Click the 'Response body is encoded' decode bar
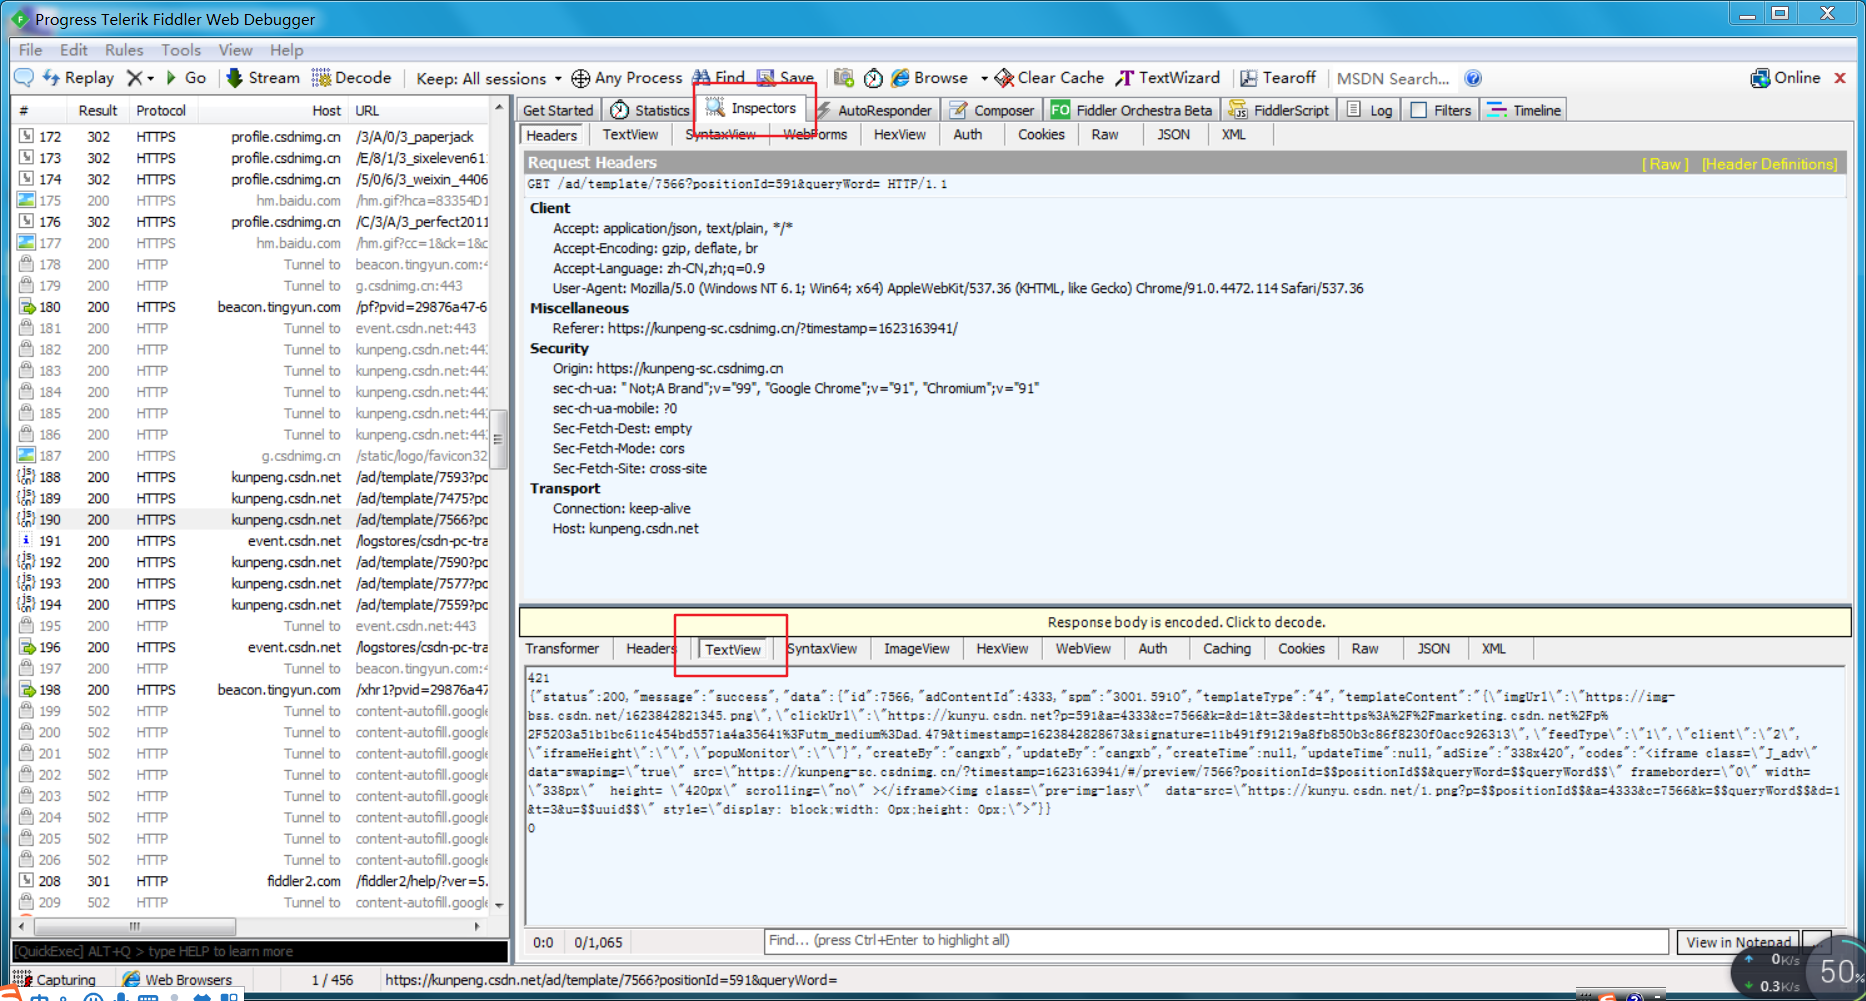 point(1185,622)
